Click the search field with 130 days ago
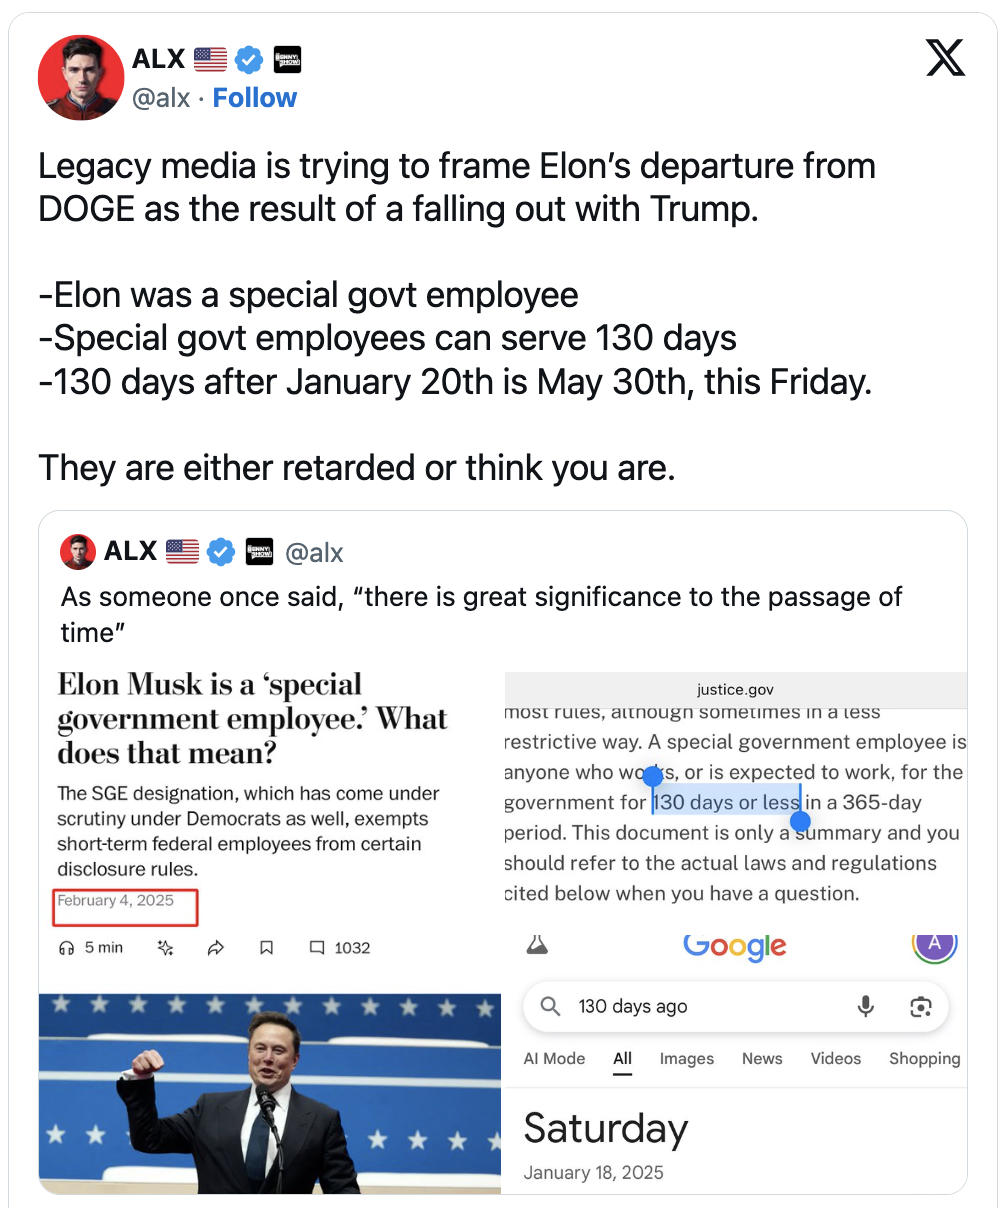The width and height of the screenshot is (1004, 1208). 735,1006
